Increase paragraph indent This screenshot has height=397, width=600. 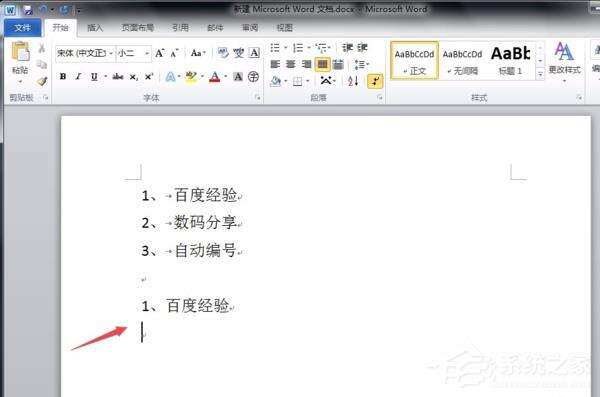point(362,48)
